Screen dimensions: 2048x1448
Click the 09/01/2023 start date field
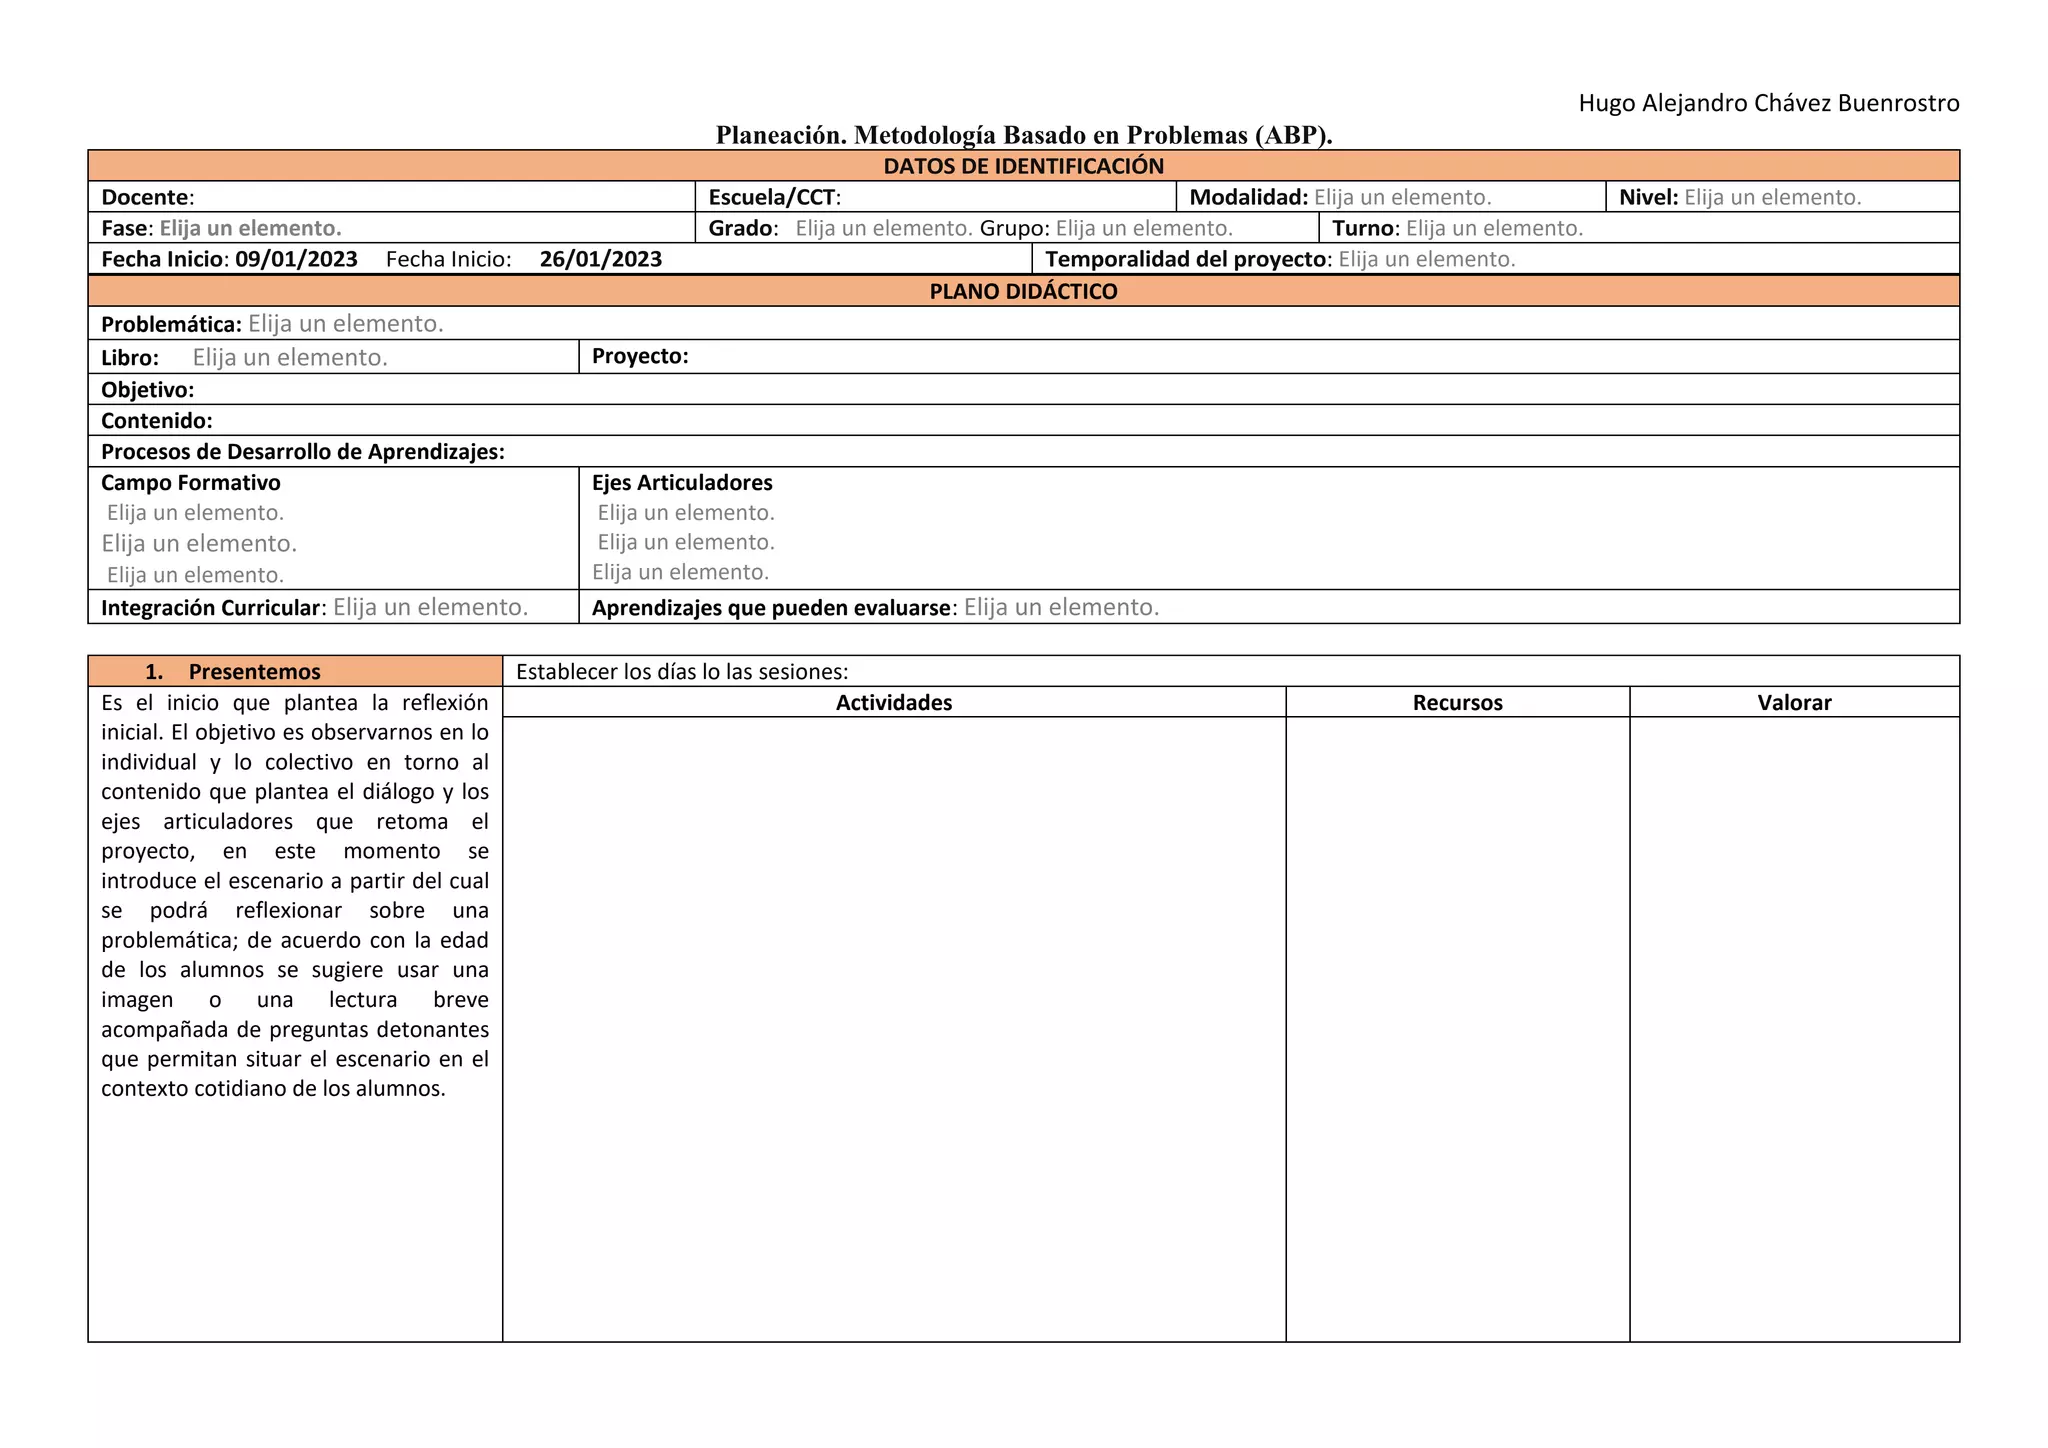296,259
